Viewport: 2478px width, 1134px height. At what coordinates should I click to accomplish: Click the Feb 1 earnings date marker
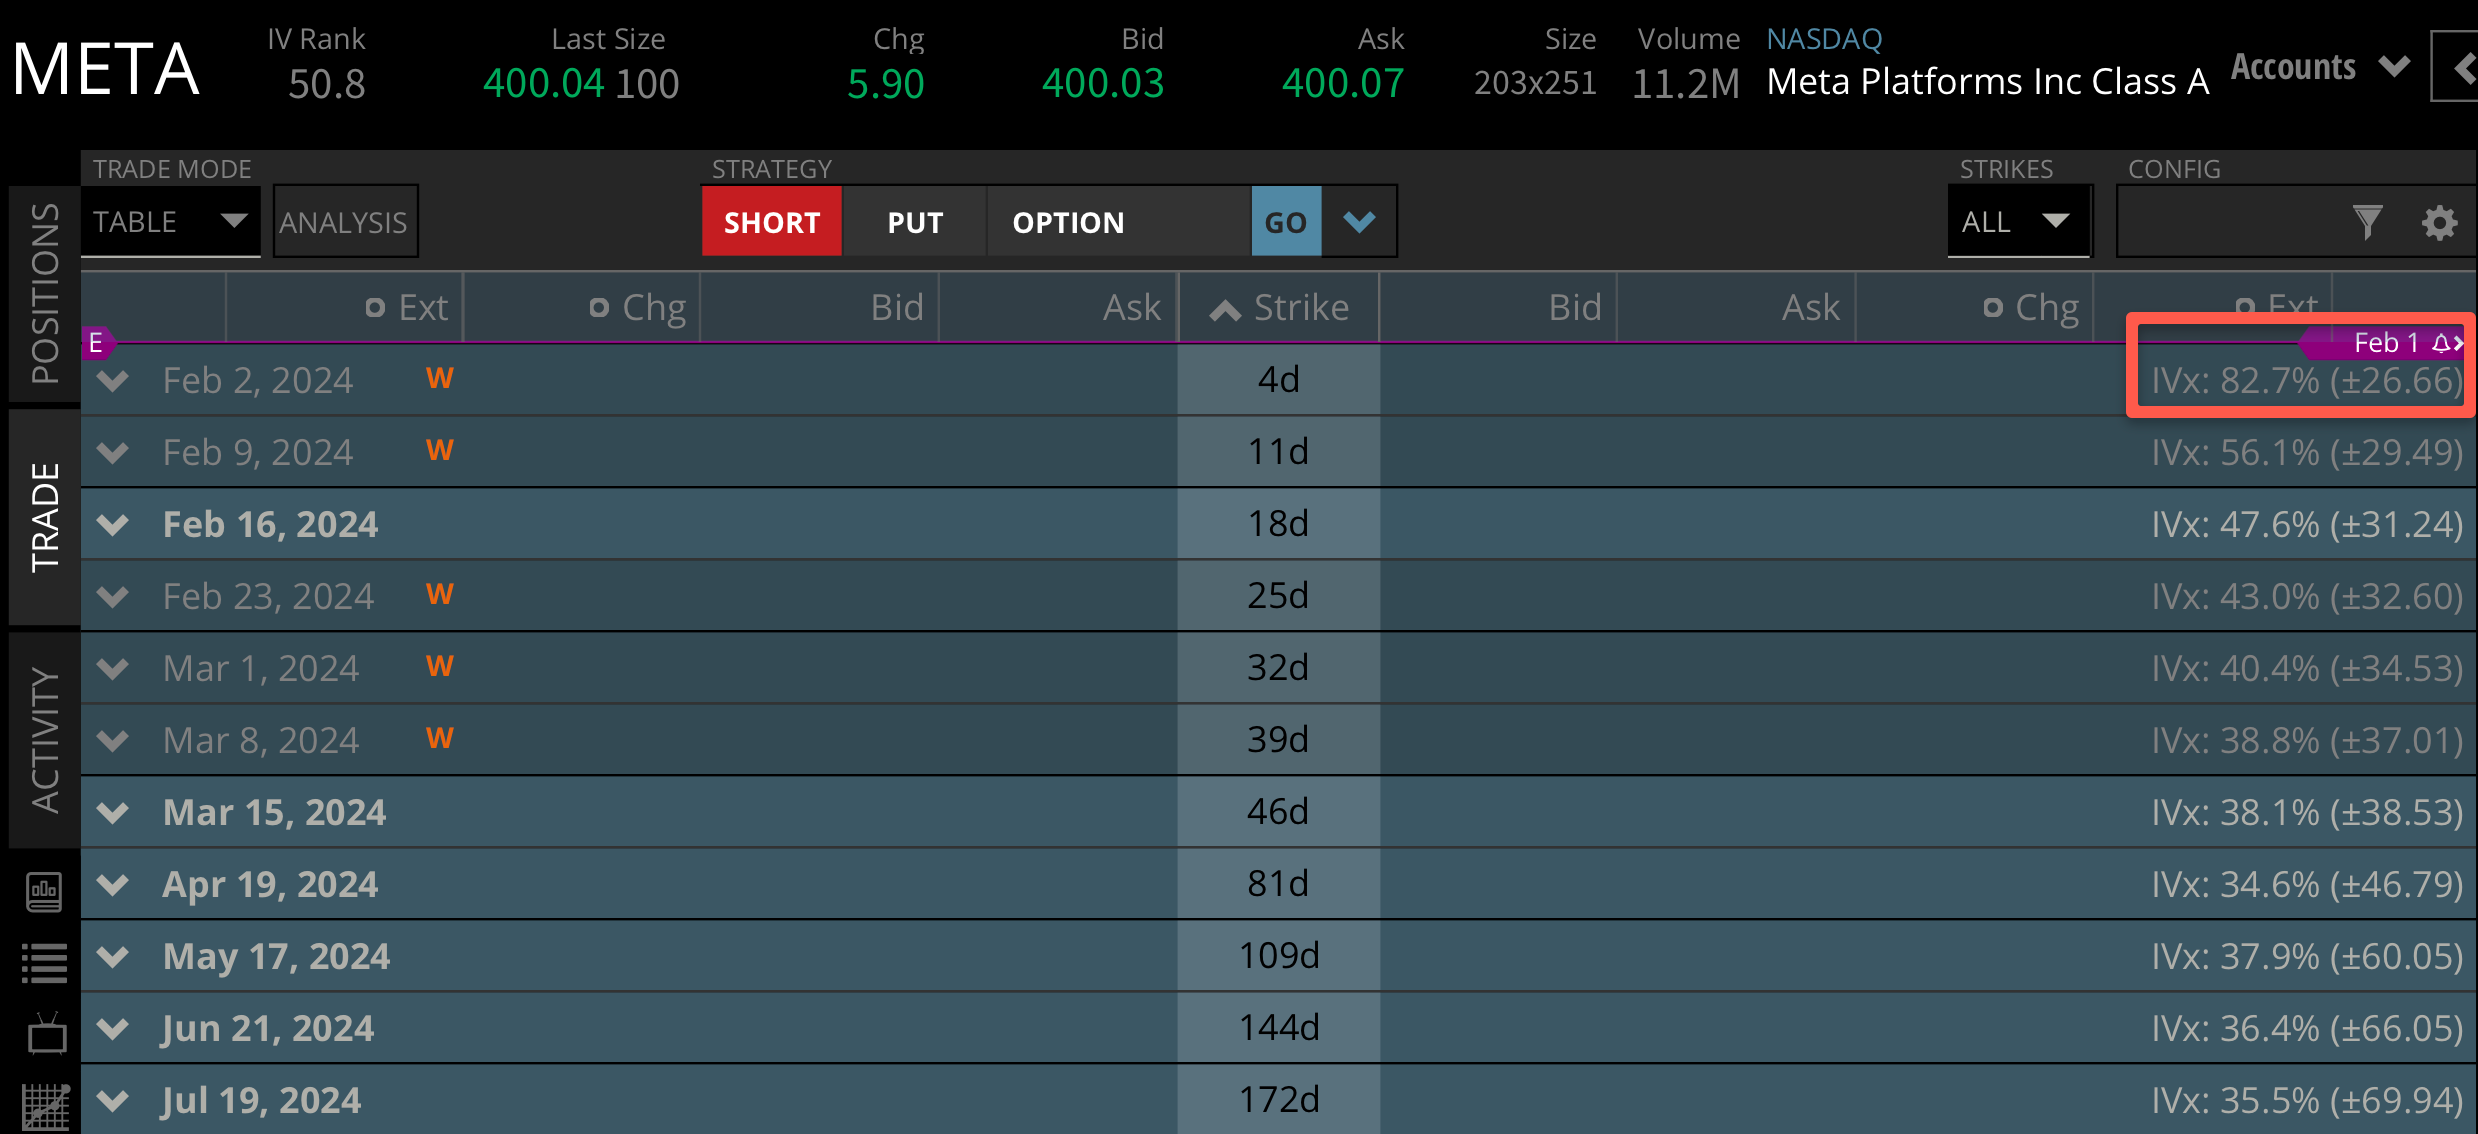point(2384,343)
